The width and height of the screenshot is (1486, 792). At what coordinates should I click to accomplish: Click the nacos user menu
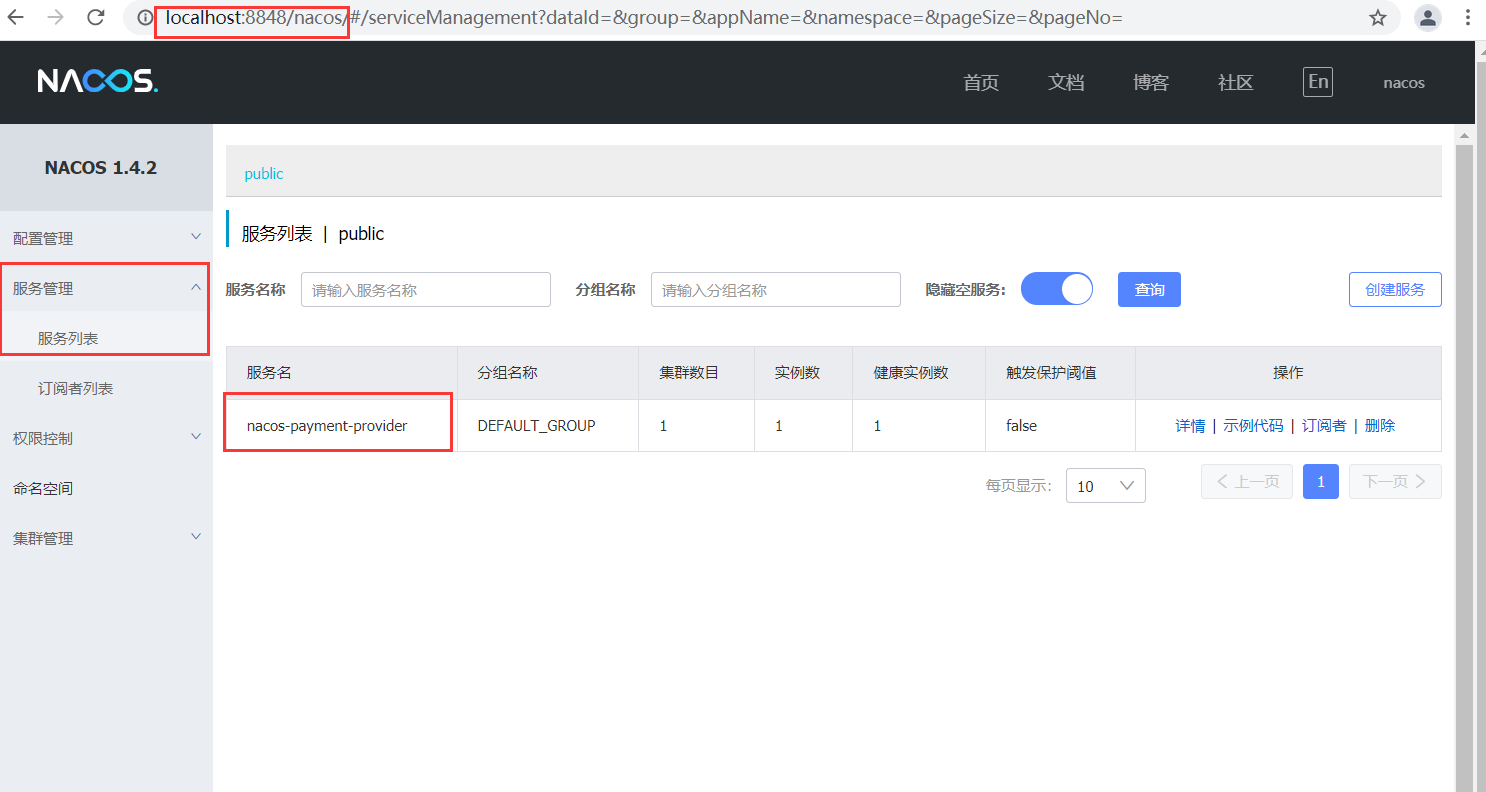click(1404, 83)
